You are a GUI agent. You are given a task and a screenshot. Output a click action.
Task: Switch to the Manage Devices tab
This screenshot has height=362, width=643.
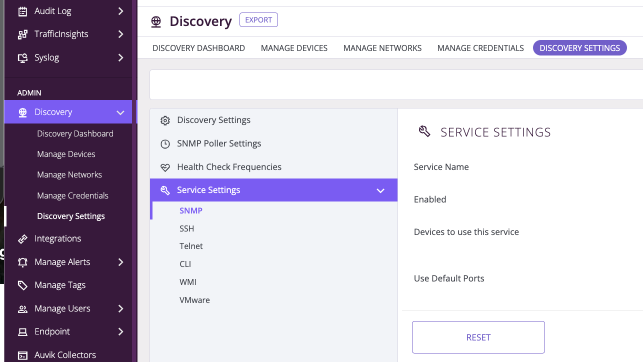click(294, 48)
